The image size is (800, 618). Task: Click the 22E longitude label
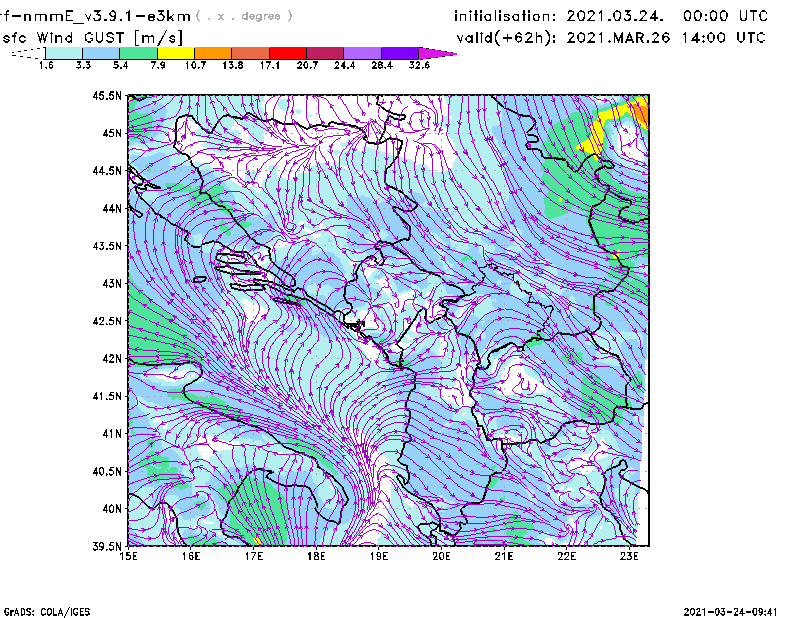[566, 556]
